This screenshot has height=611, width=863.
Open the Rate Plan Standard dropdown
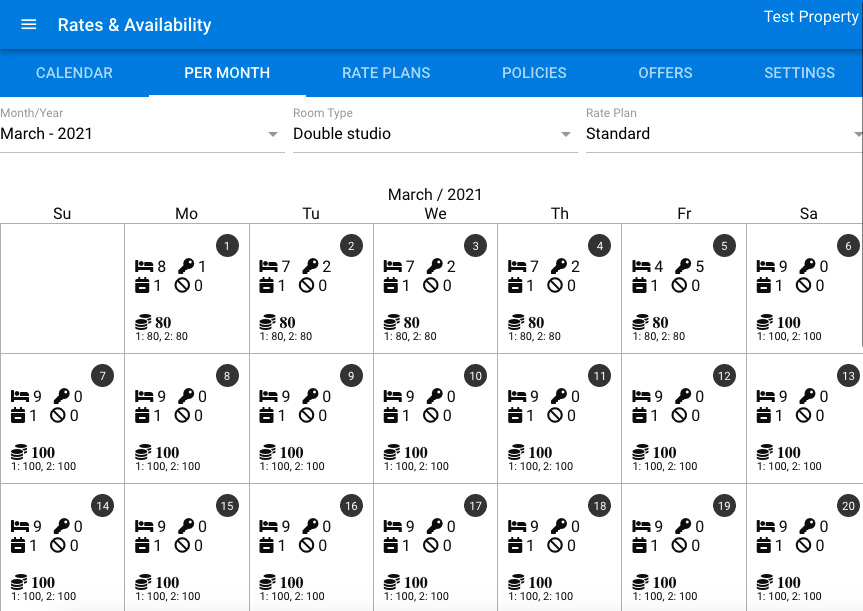click(724, 134)
